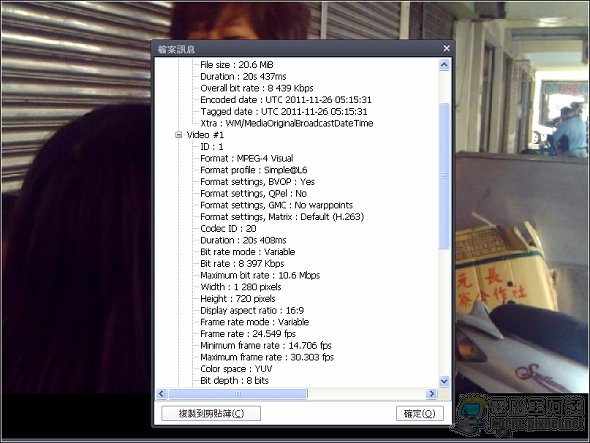Select the Overall bit rate entry
Screen dimensions: 590x443
click(x=257, y=88)
